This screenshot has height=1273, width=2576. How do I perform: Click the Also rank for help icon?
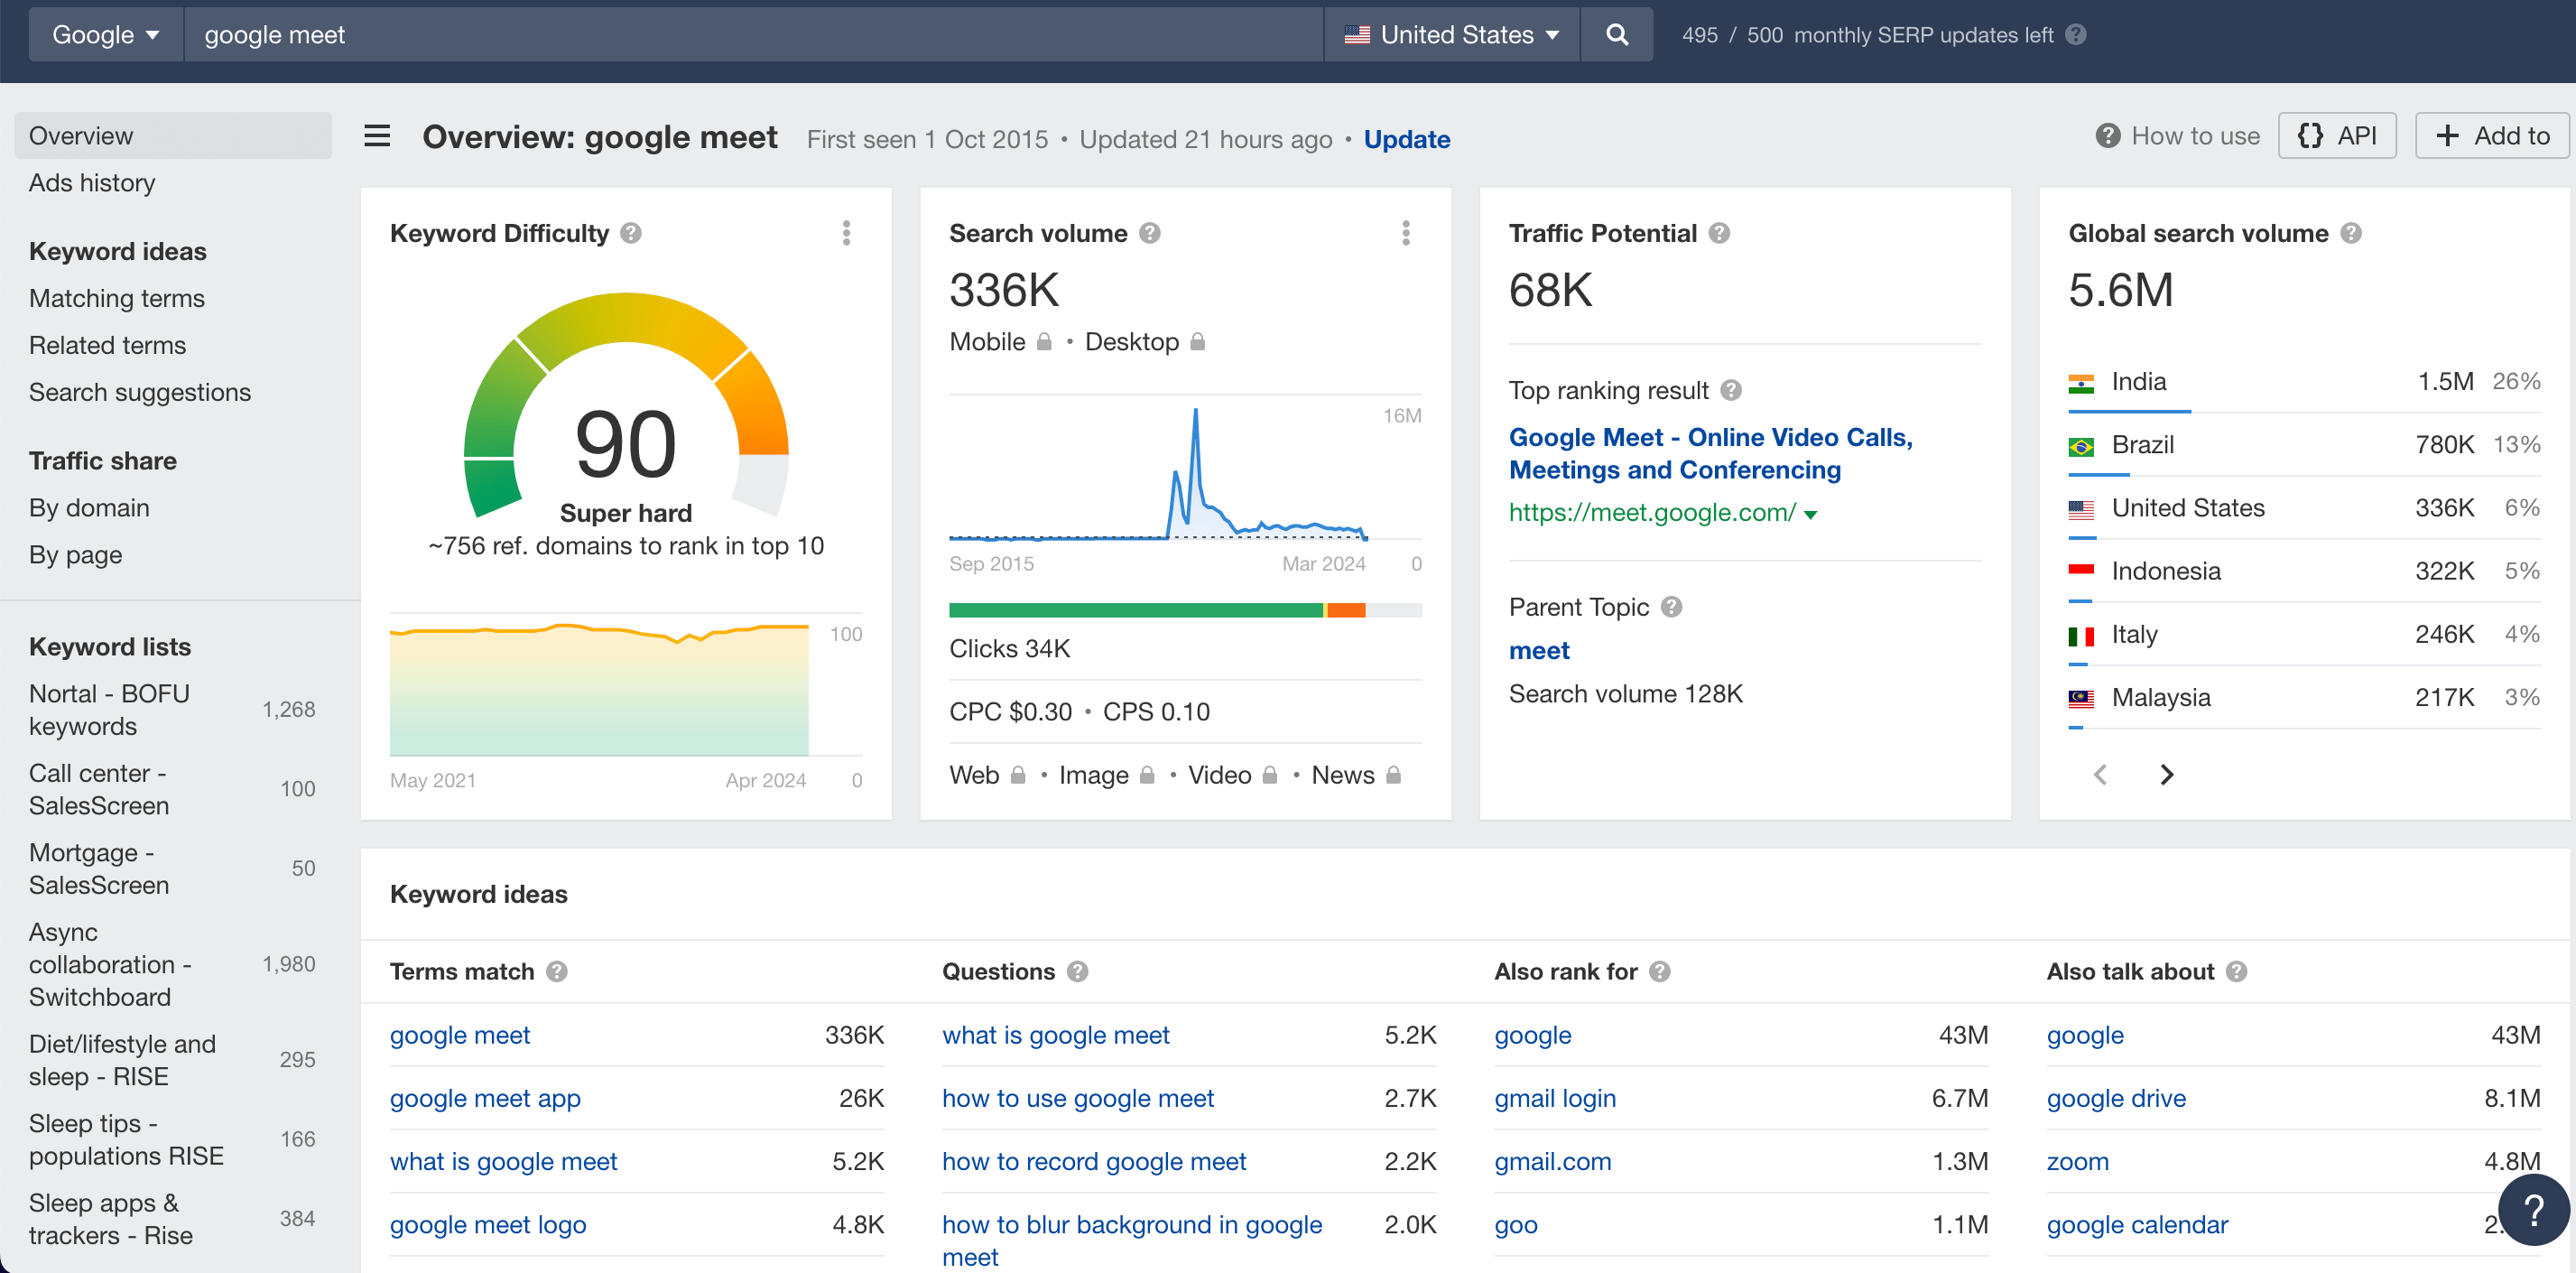coord(1659,971)
